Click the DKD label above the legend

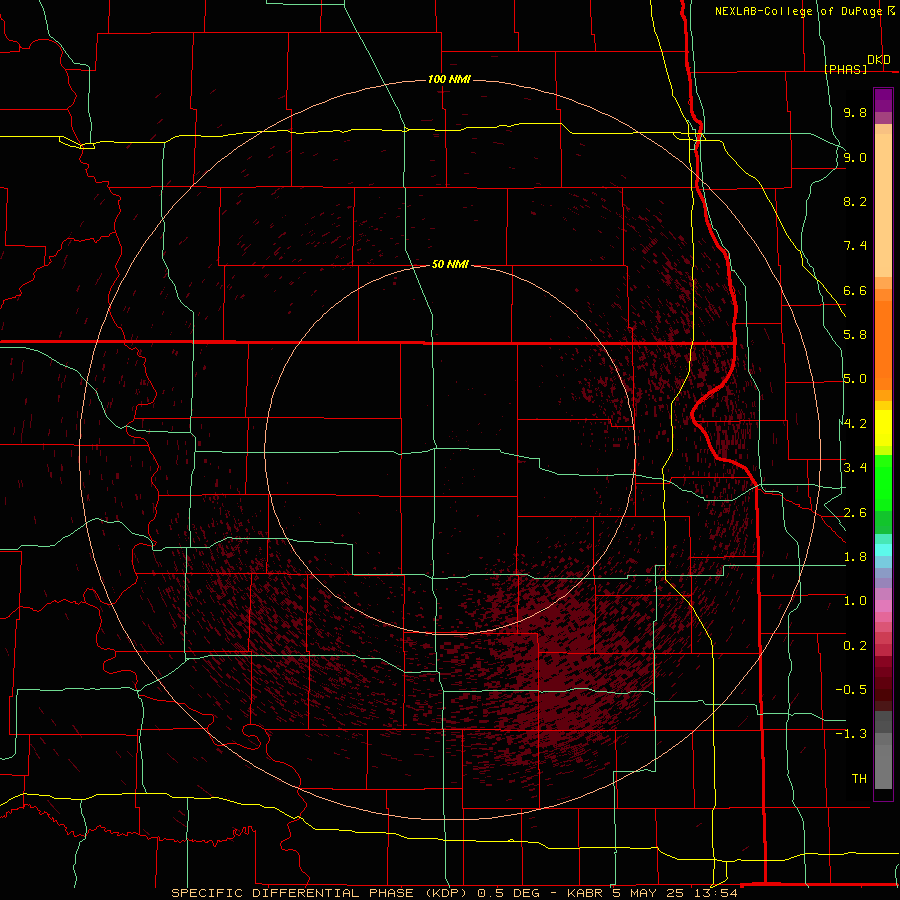[x=879, y=60]
